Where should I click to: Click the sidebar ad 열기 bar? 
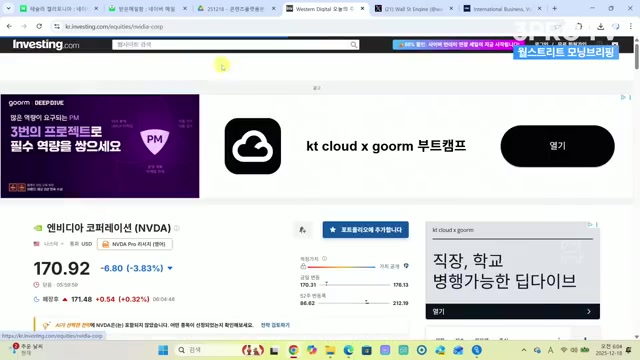click(513, 311)
